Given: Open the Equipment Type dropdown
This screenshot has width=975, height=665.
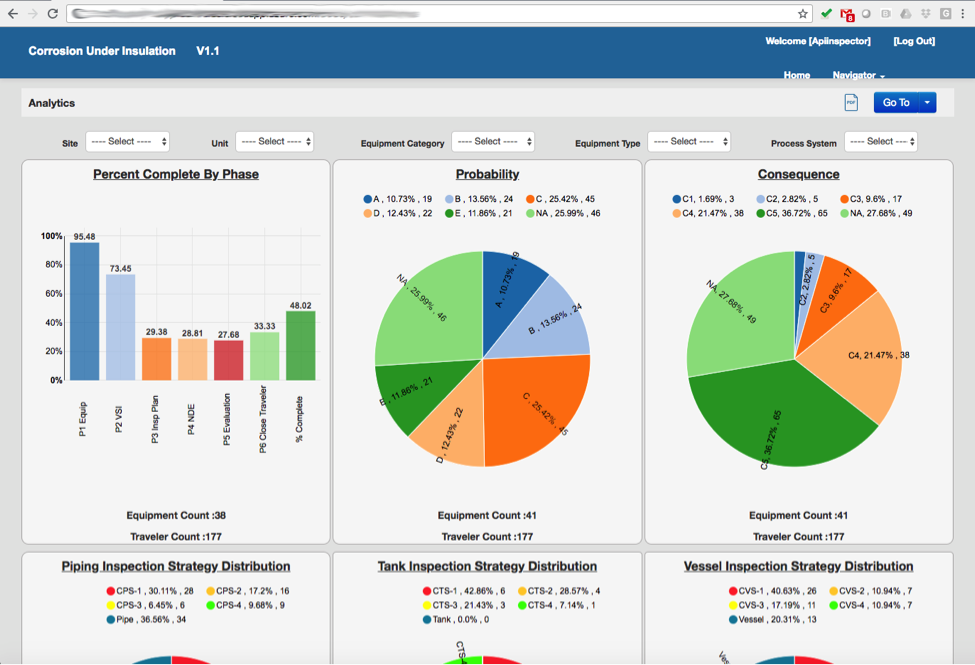Looking at the screenshot, I should 689,142.
